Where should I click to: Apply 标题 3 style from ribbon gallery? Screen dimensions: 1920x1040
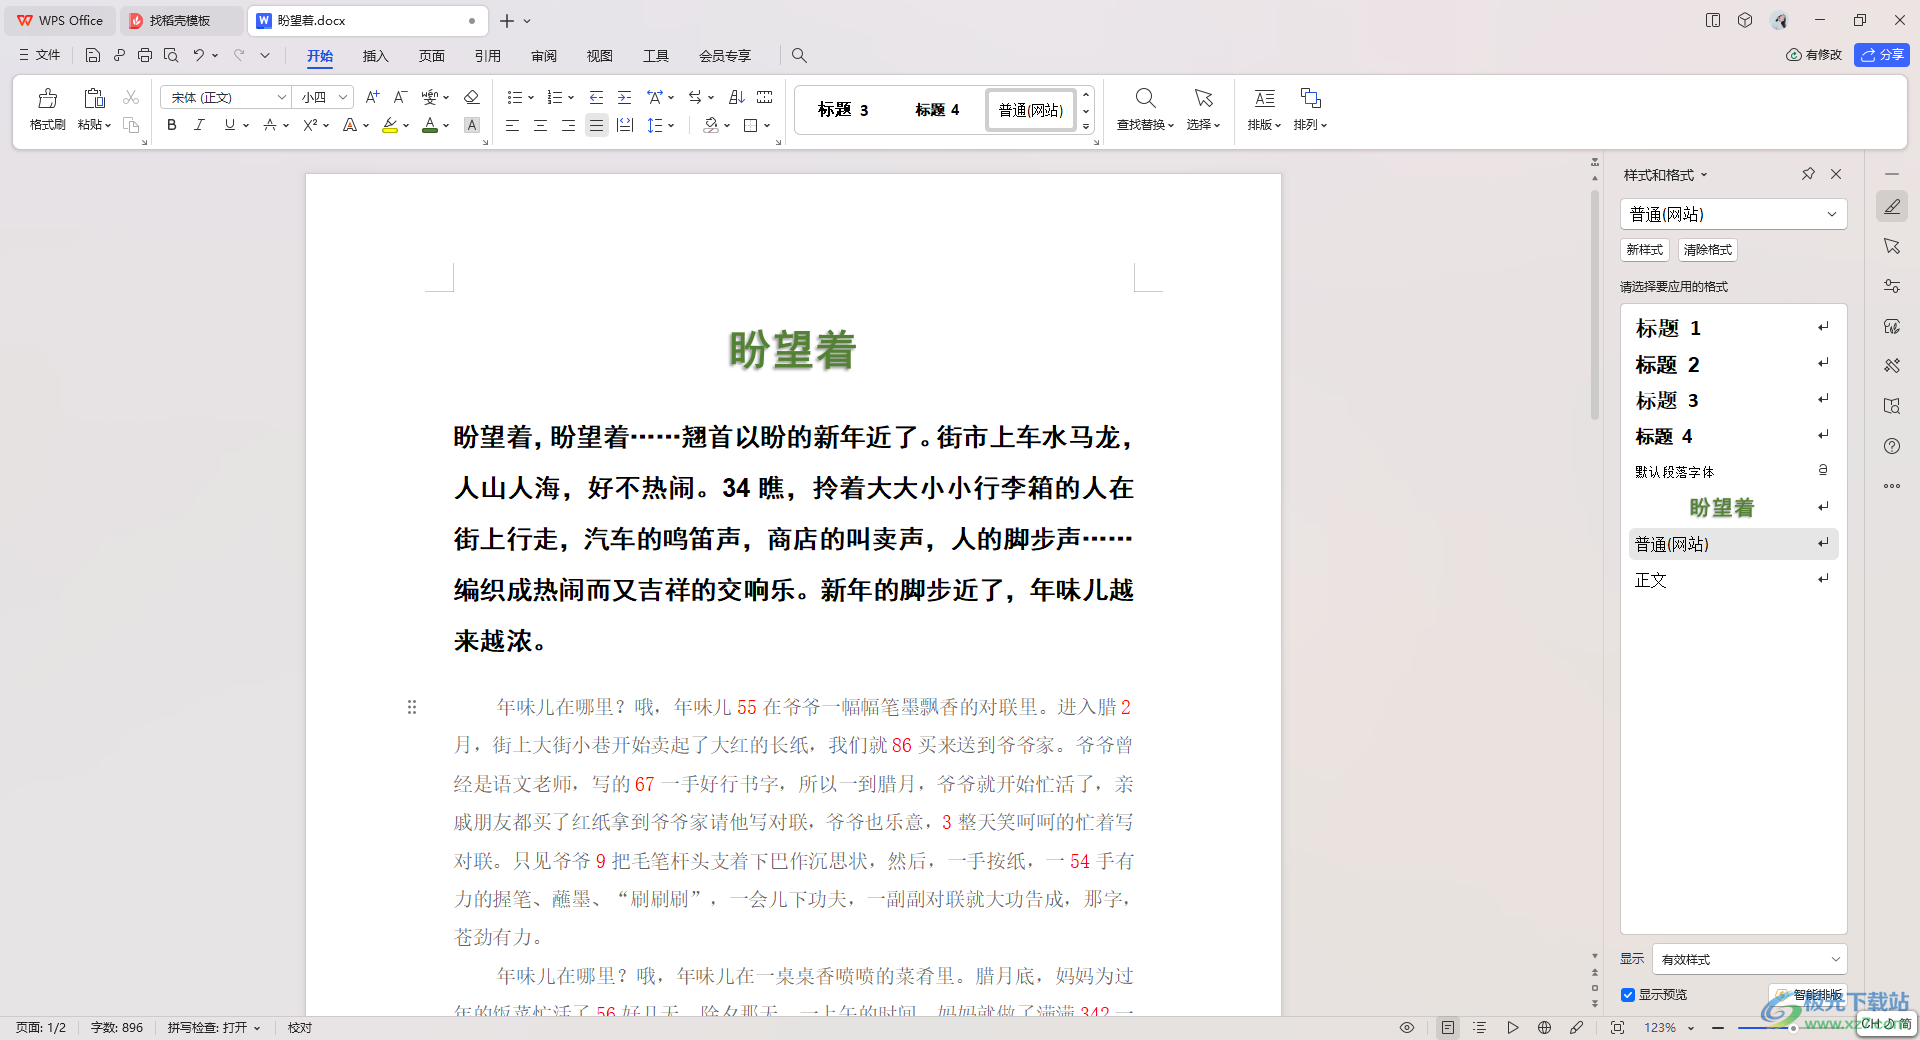pos(843,110)
